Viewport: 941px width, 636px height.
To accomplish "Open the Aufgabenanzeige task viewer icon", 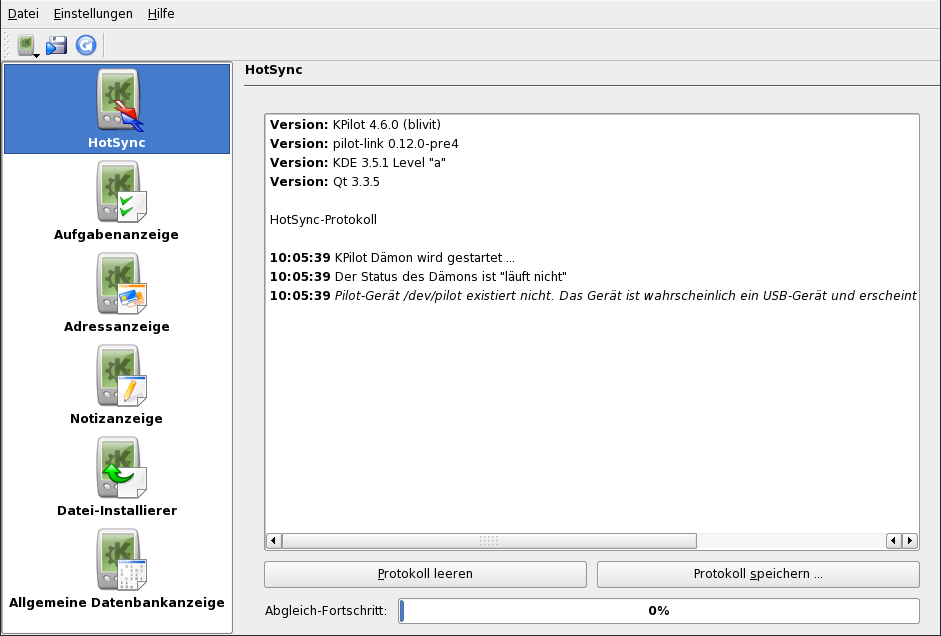I will pyautogui.click(x=117, y=201).
